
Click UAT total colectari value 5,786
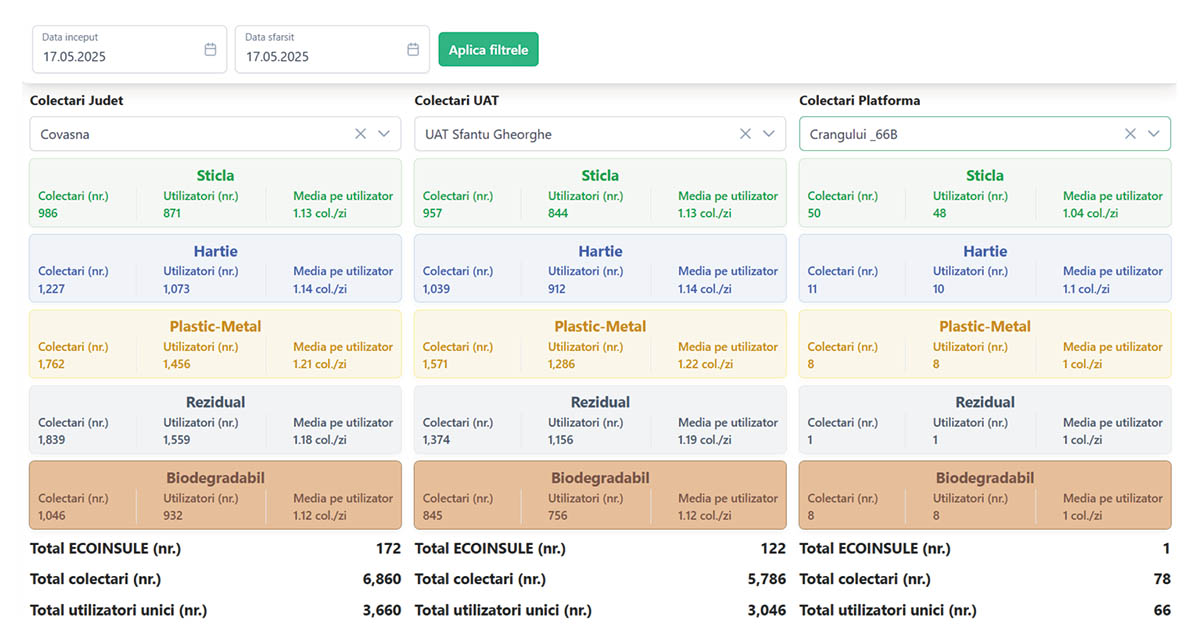[x=766, y=579]
